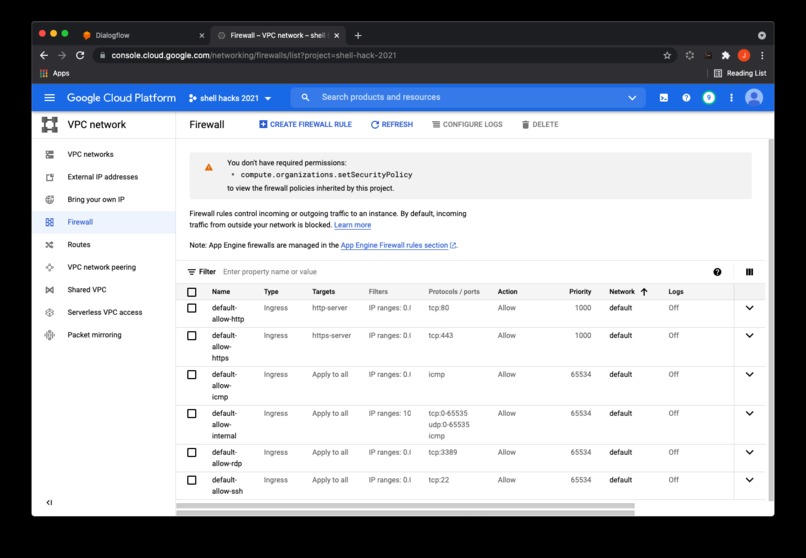Open the Chrome extensions puzzle icon
Image resolution: width=806 pixels, height=558 pixels.
[x=726, y=55]
